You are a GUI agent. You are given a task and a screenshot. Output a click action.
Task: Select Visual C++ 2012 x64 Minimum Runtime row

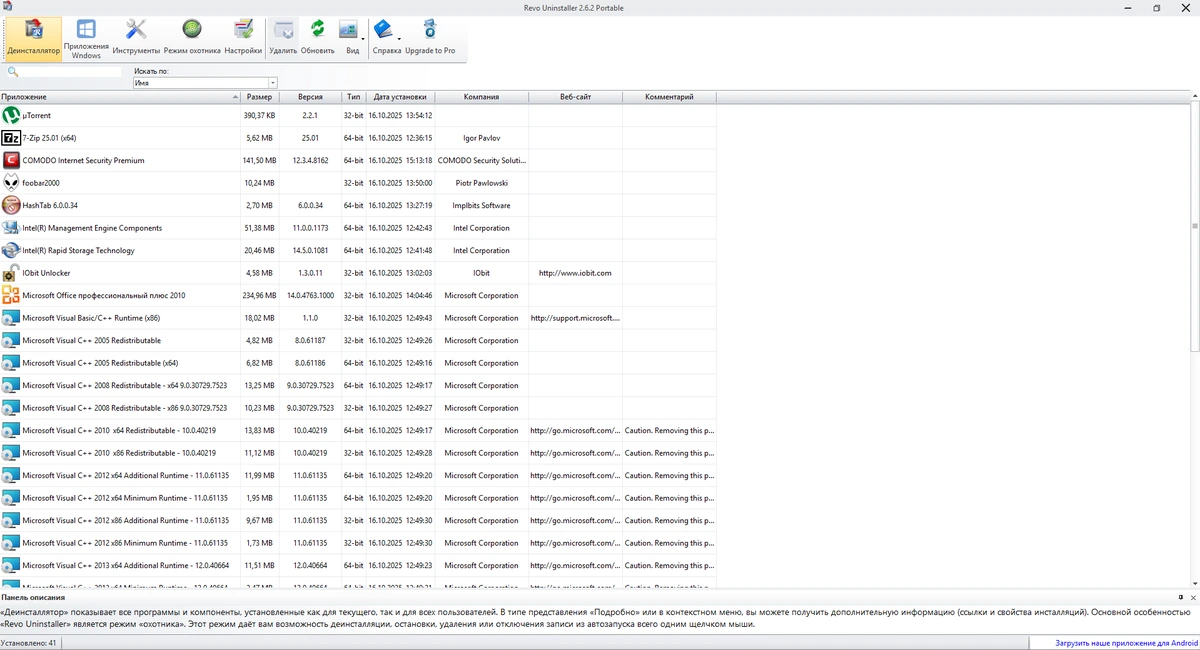click(x=358, y=498)
